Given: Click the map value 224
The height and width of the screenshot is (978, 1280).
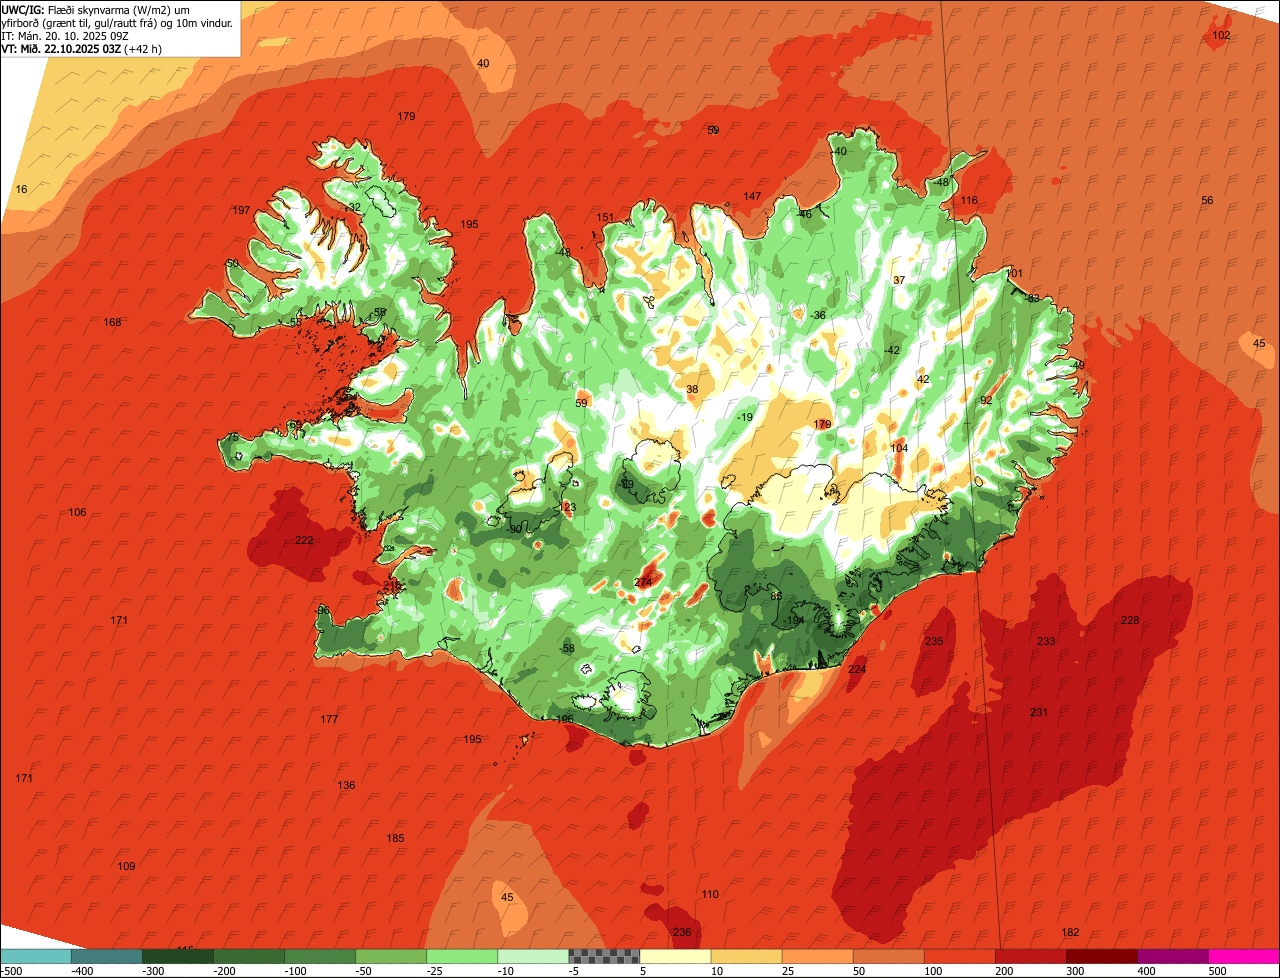Looking at the screenshot, I should coord(857,669).
